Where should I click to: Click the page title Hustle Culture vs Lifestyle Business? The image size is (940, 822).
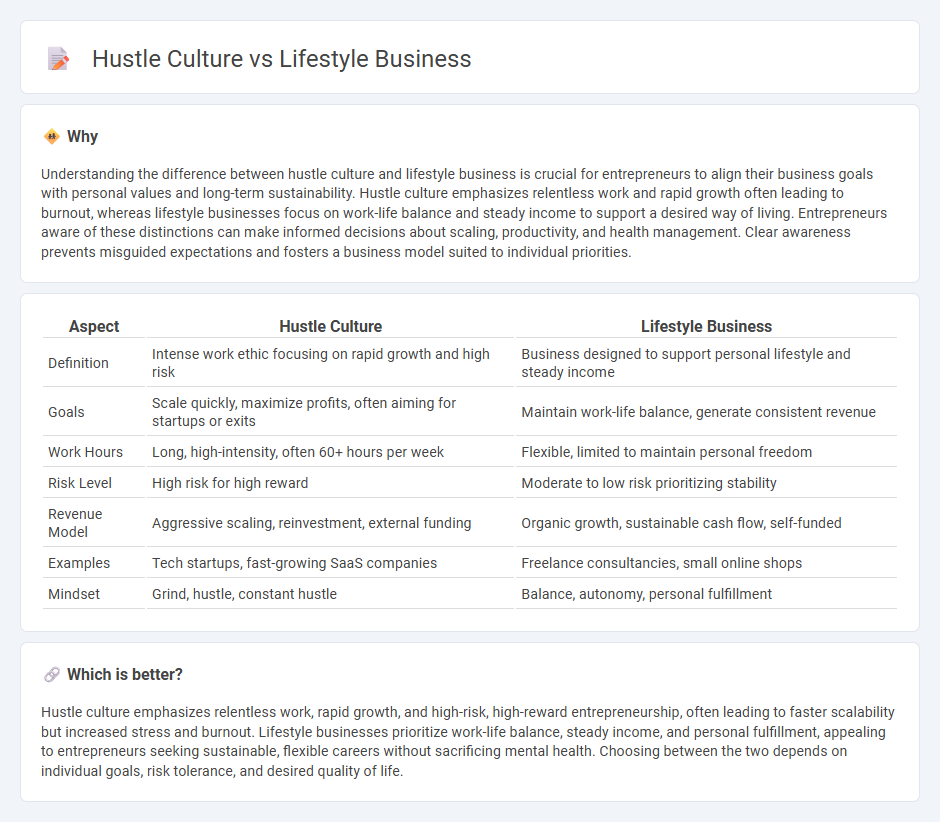click(x=282, y=59)
